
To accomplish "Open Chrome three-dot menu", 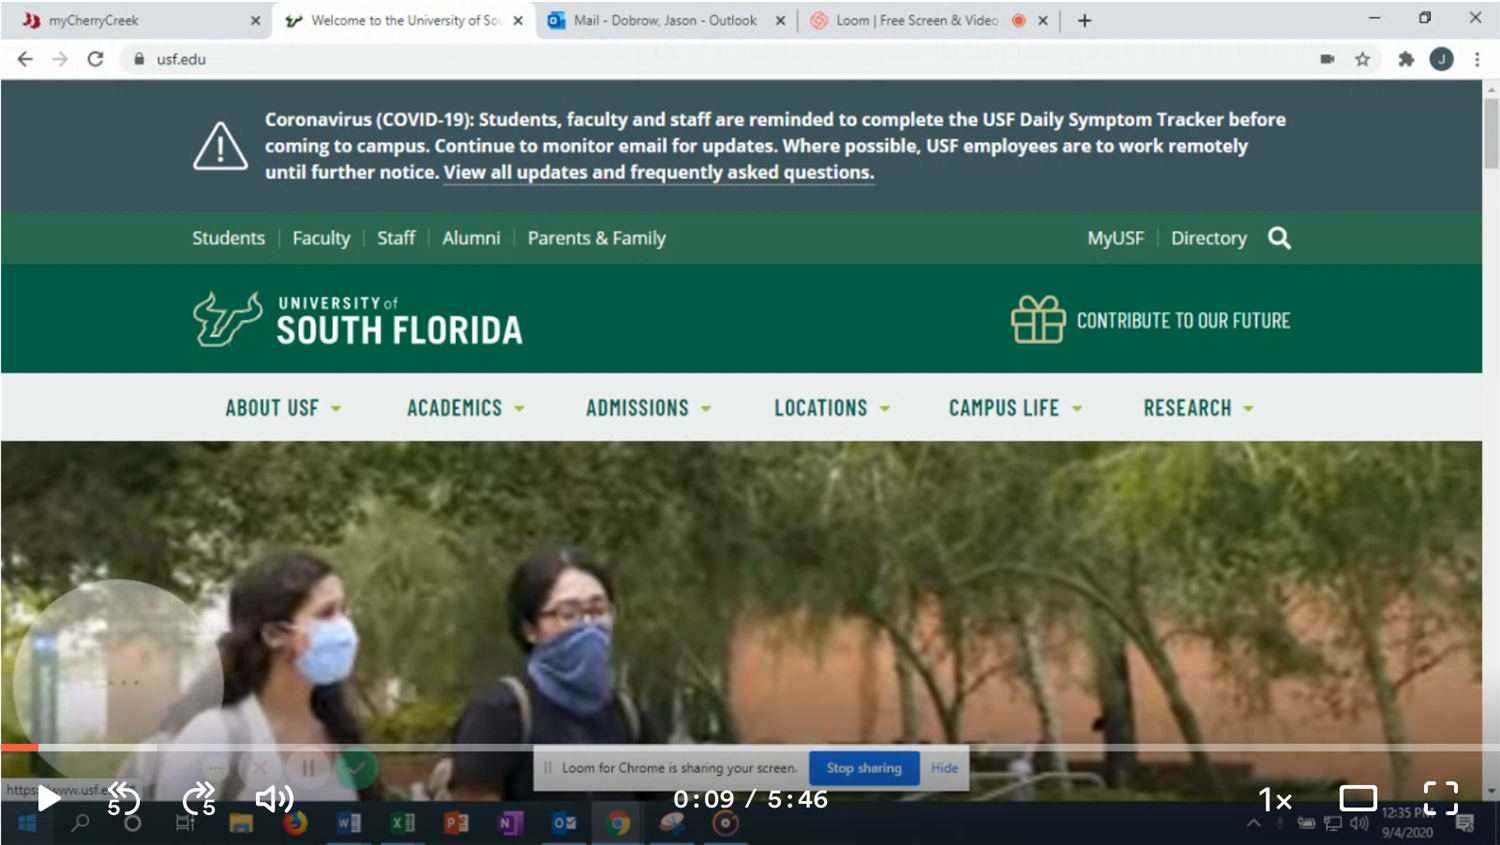I will 1477,59.
